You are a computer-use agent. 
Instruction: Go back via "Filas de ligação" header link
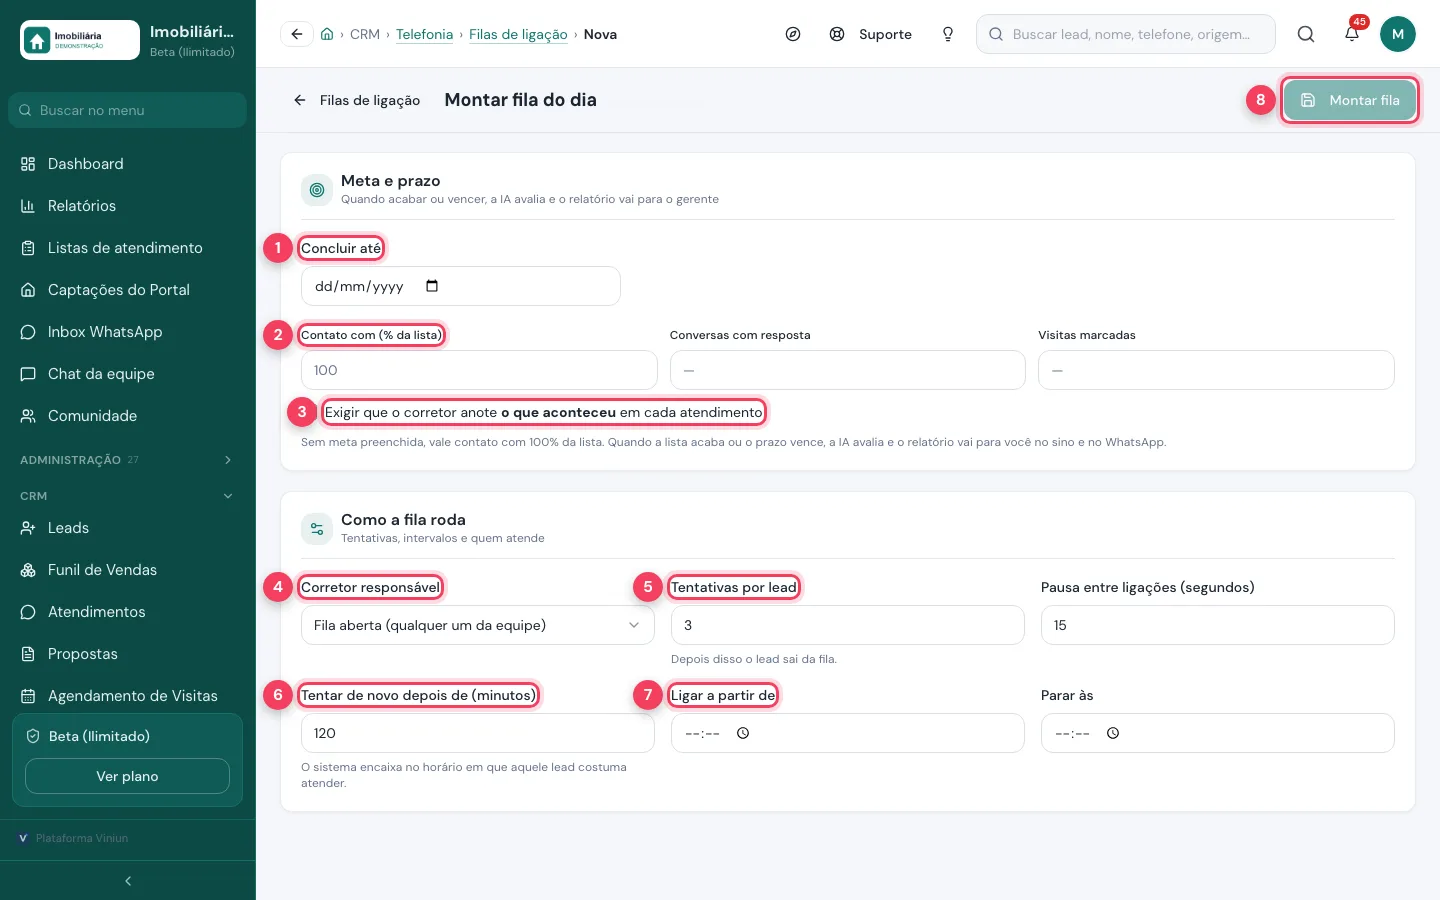(357, 100)
